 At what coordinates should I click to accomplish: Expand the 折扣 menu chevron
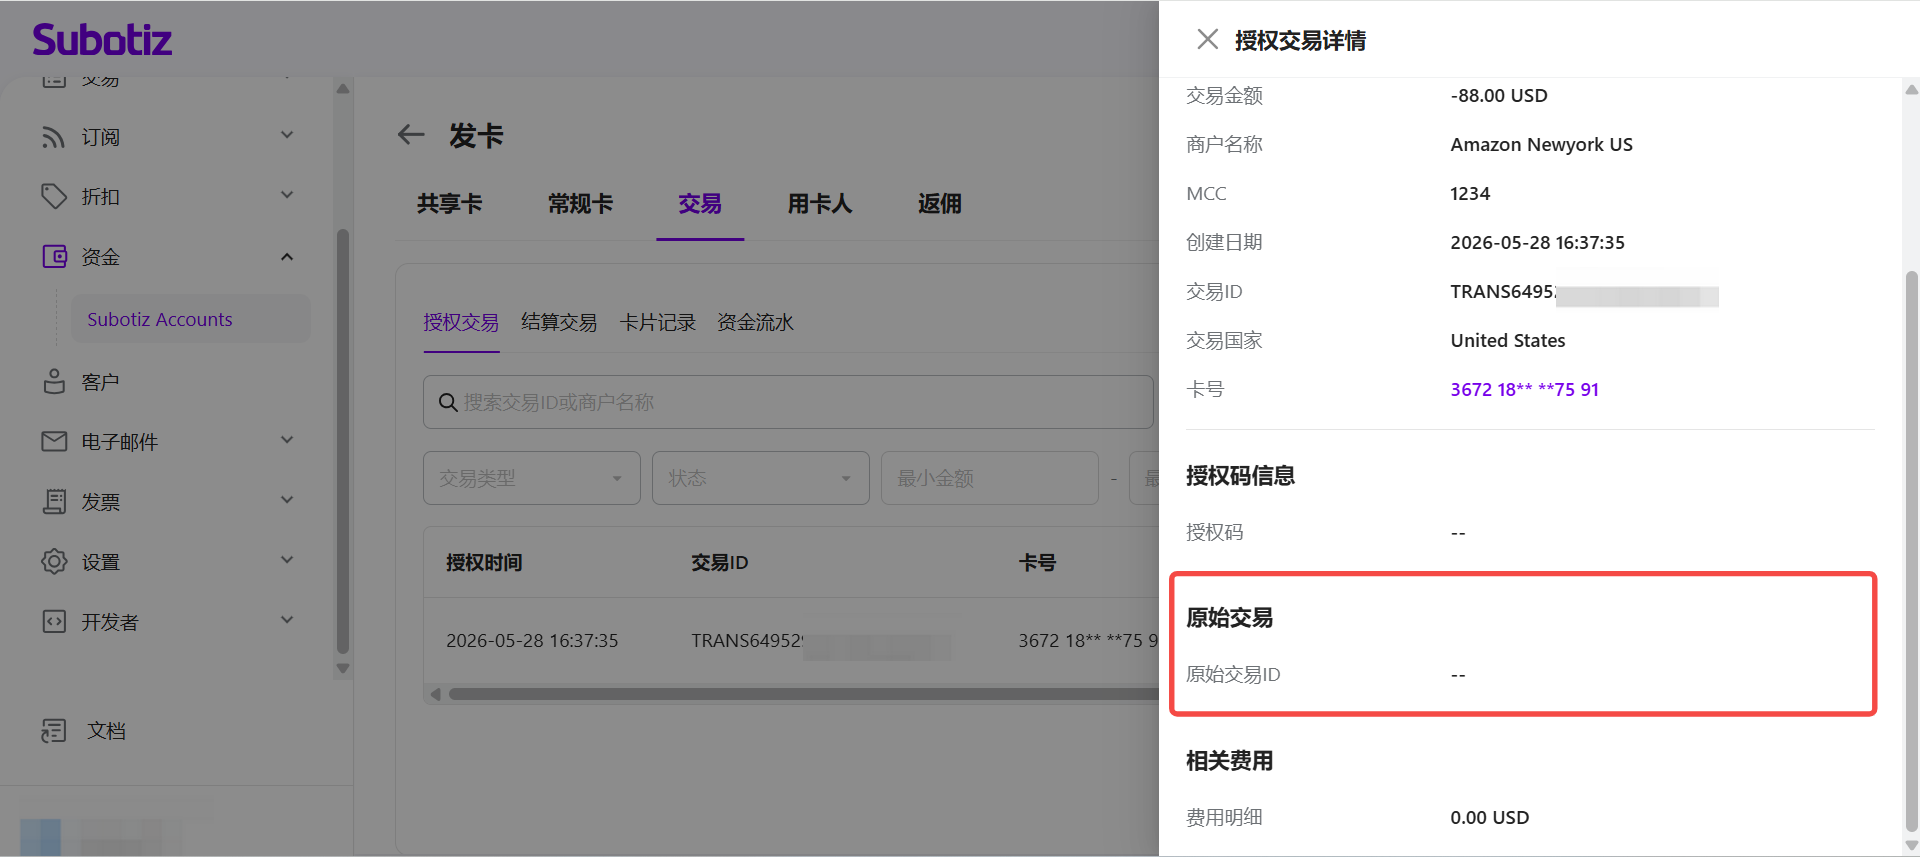(287, 195)
